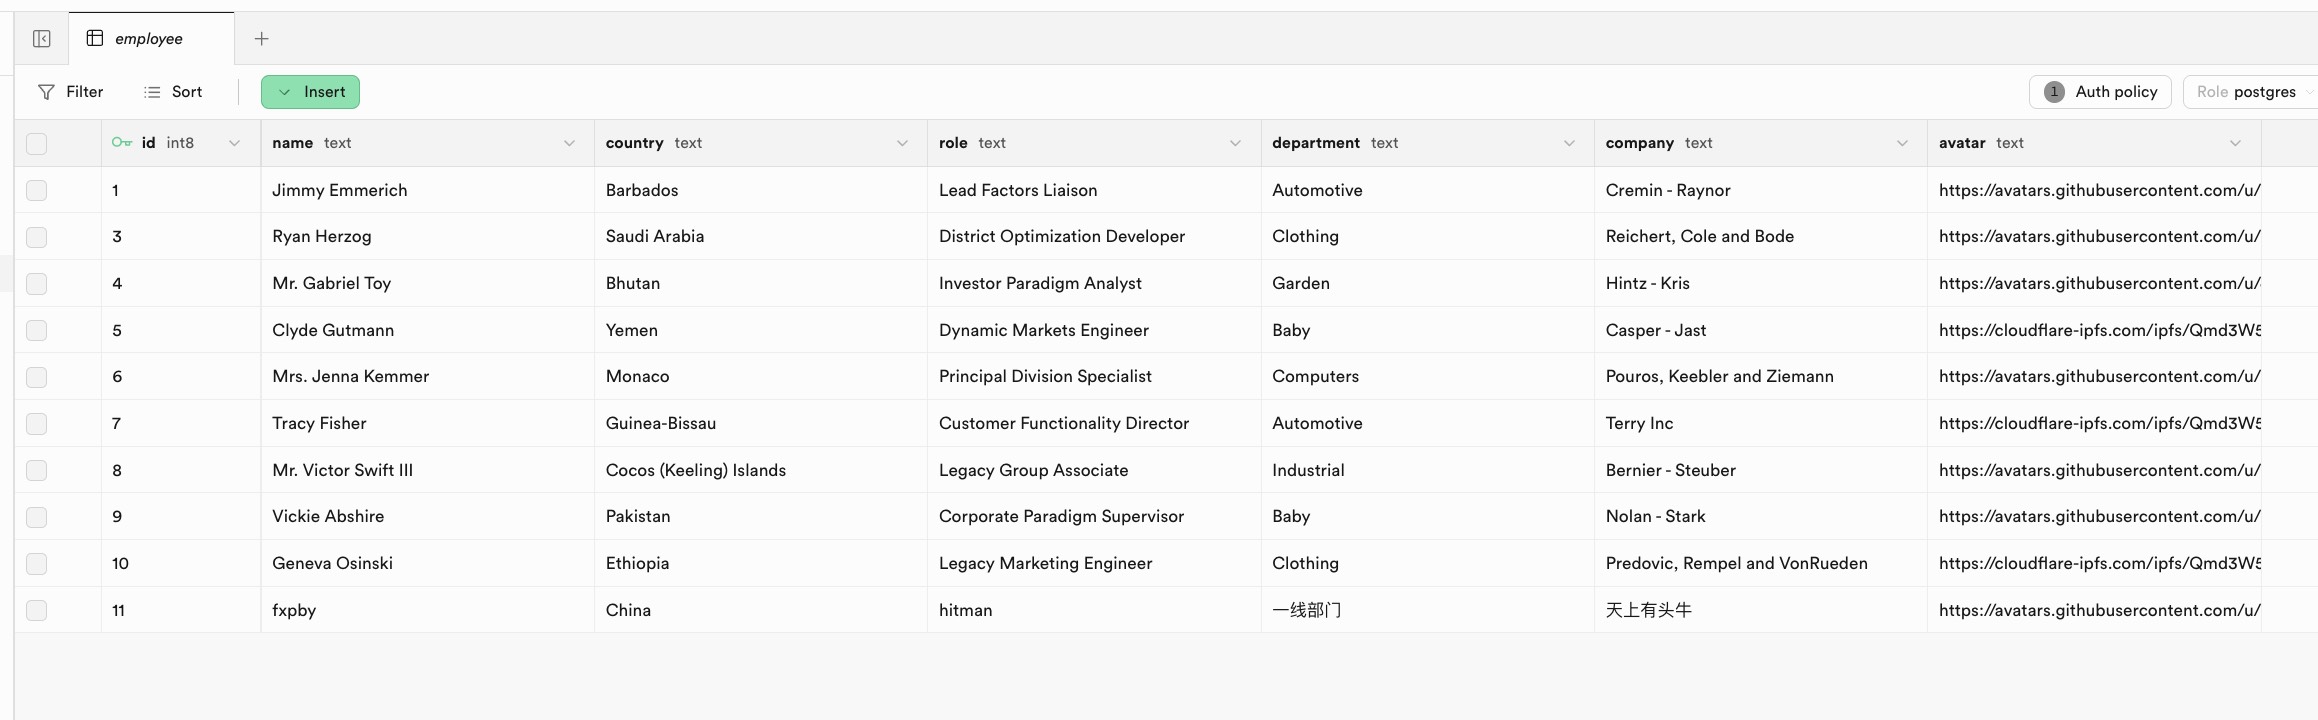Open the Role postgres selector
Screen dimensions: 2318x720
2250,92
